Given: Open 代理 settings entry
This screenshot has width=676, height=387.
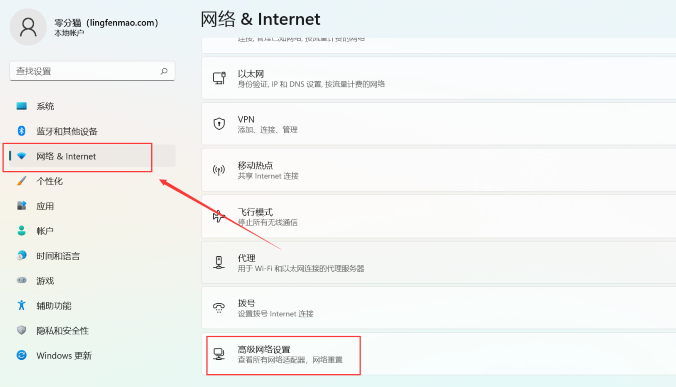Looking at the screenshot, I should (439, 262).
